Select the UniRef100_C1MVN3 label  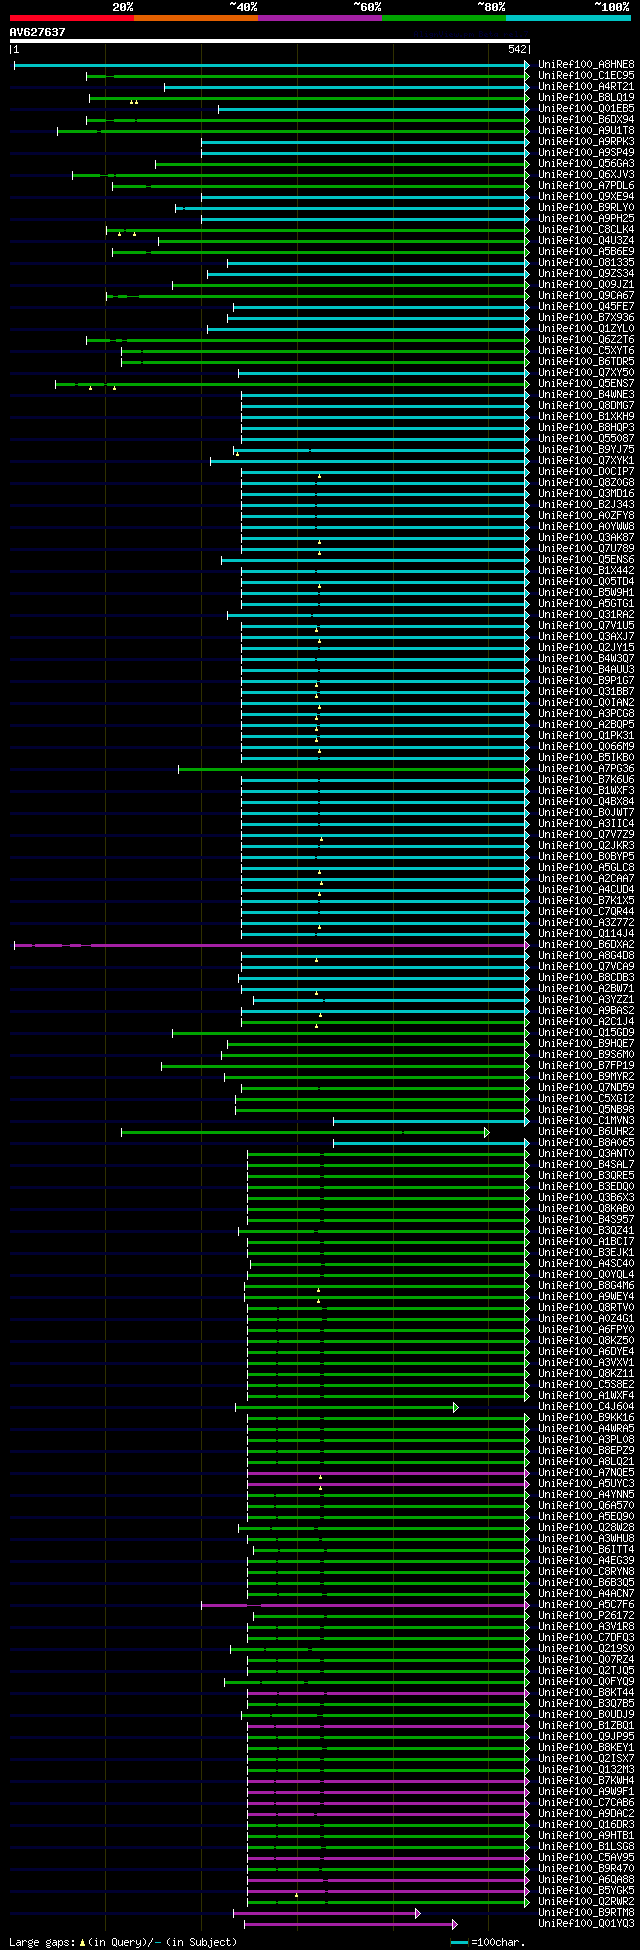pyautogui.click(x=586, y=1120)
